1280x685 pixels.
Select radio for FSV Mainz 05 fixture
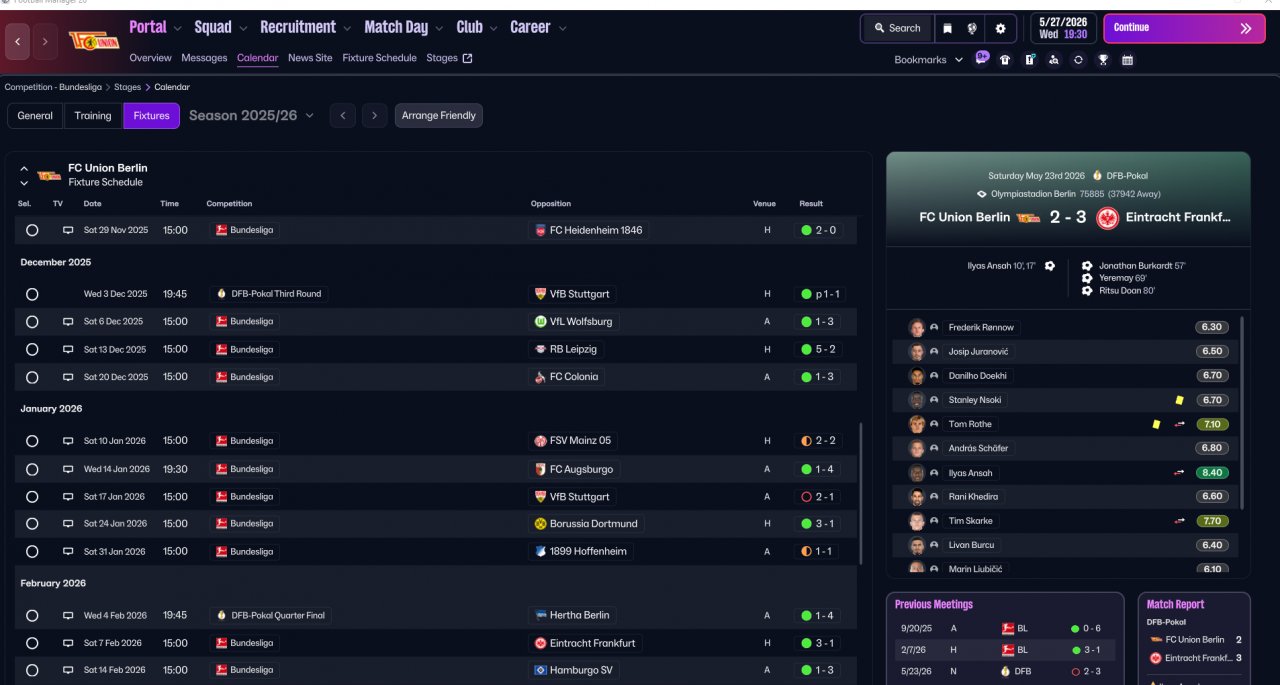click(32, 441)
